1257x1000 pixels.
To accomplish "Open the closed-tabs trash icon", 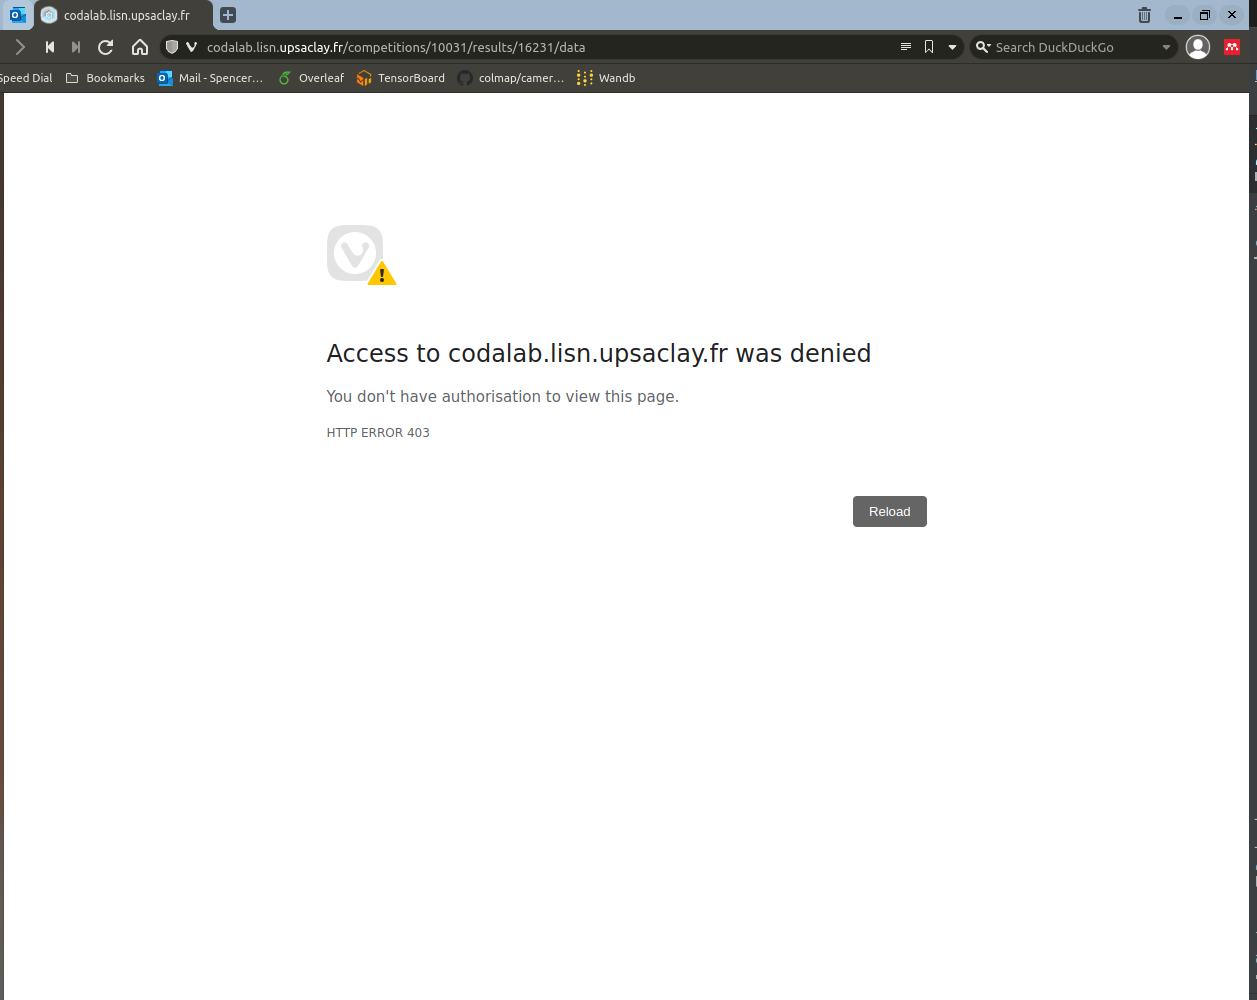I will pyautogui.click(x=1143, y=15).
